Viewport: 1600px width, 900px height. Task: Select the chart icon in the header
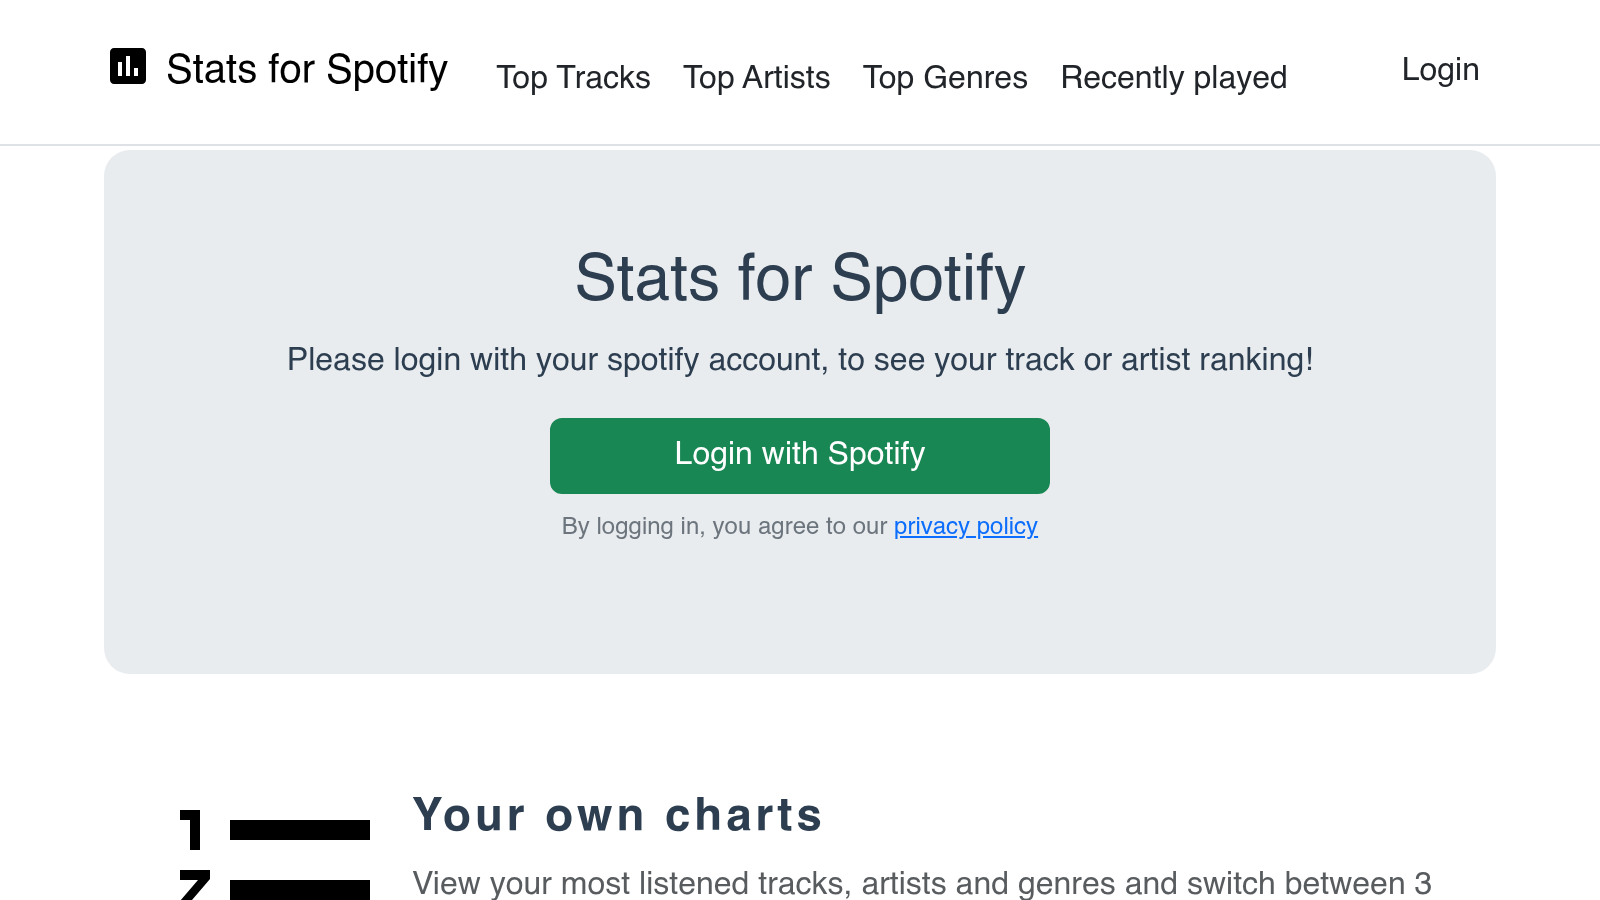point(127,68)
